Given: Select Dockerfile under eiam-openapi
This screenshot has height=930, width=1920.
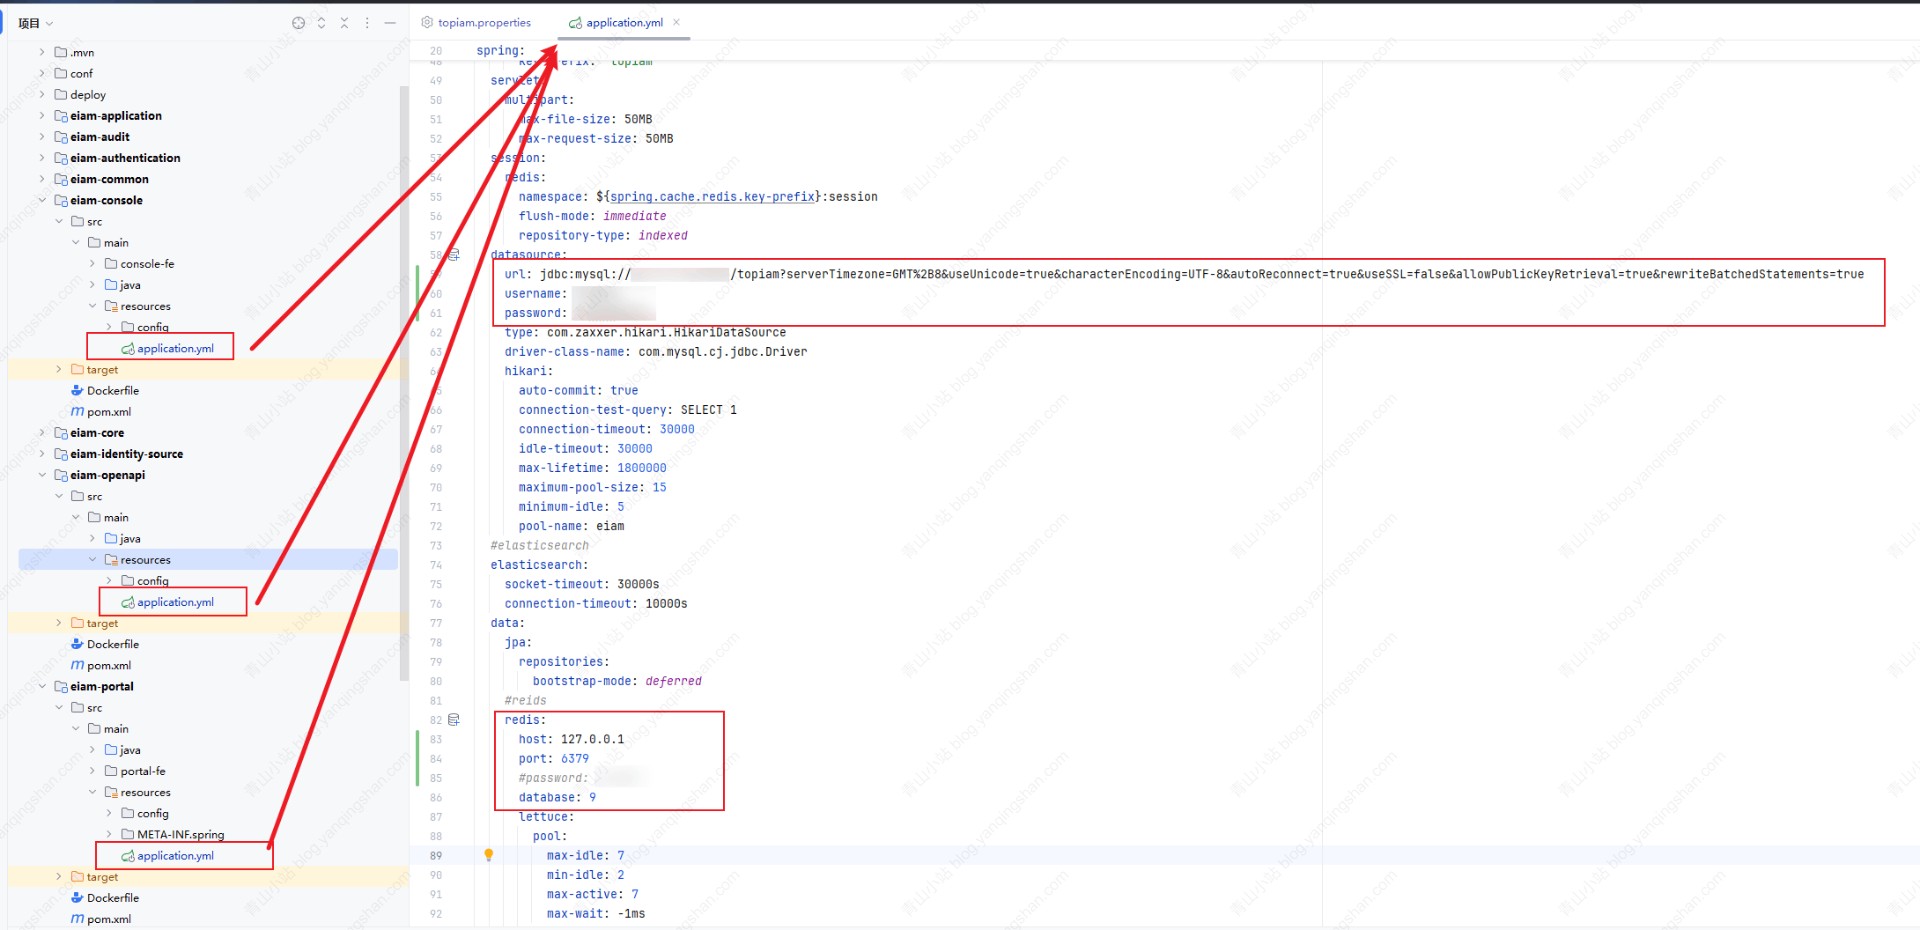Looking at the screenshot, I should pyautogui.click(x=113, y=645).
